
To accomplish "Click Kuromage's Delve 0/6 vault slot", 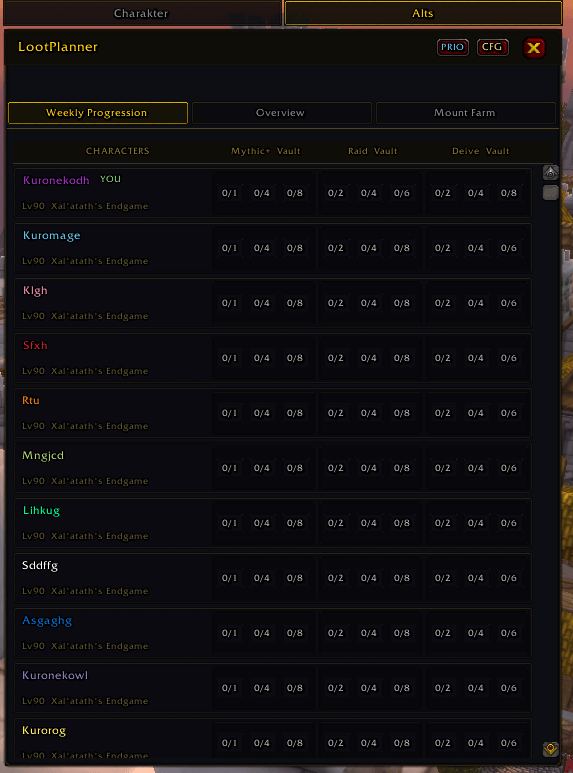I will pyautogui.click(x=508, y=248).
